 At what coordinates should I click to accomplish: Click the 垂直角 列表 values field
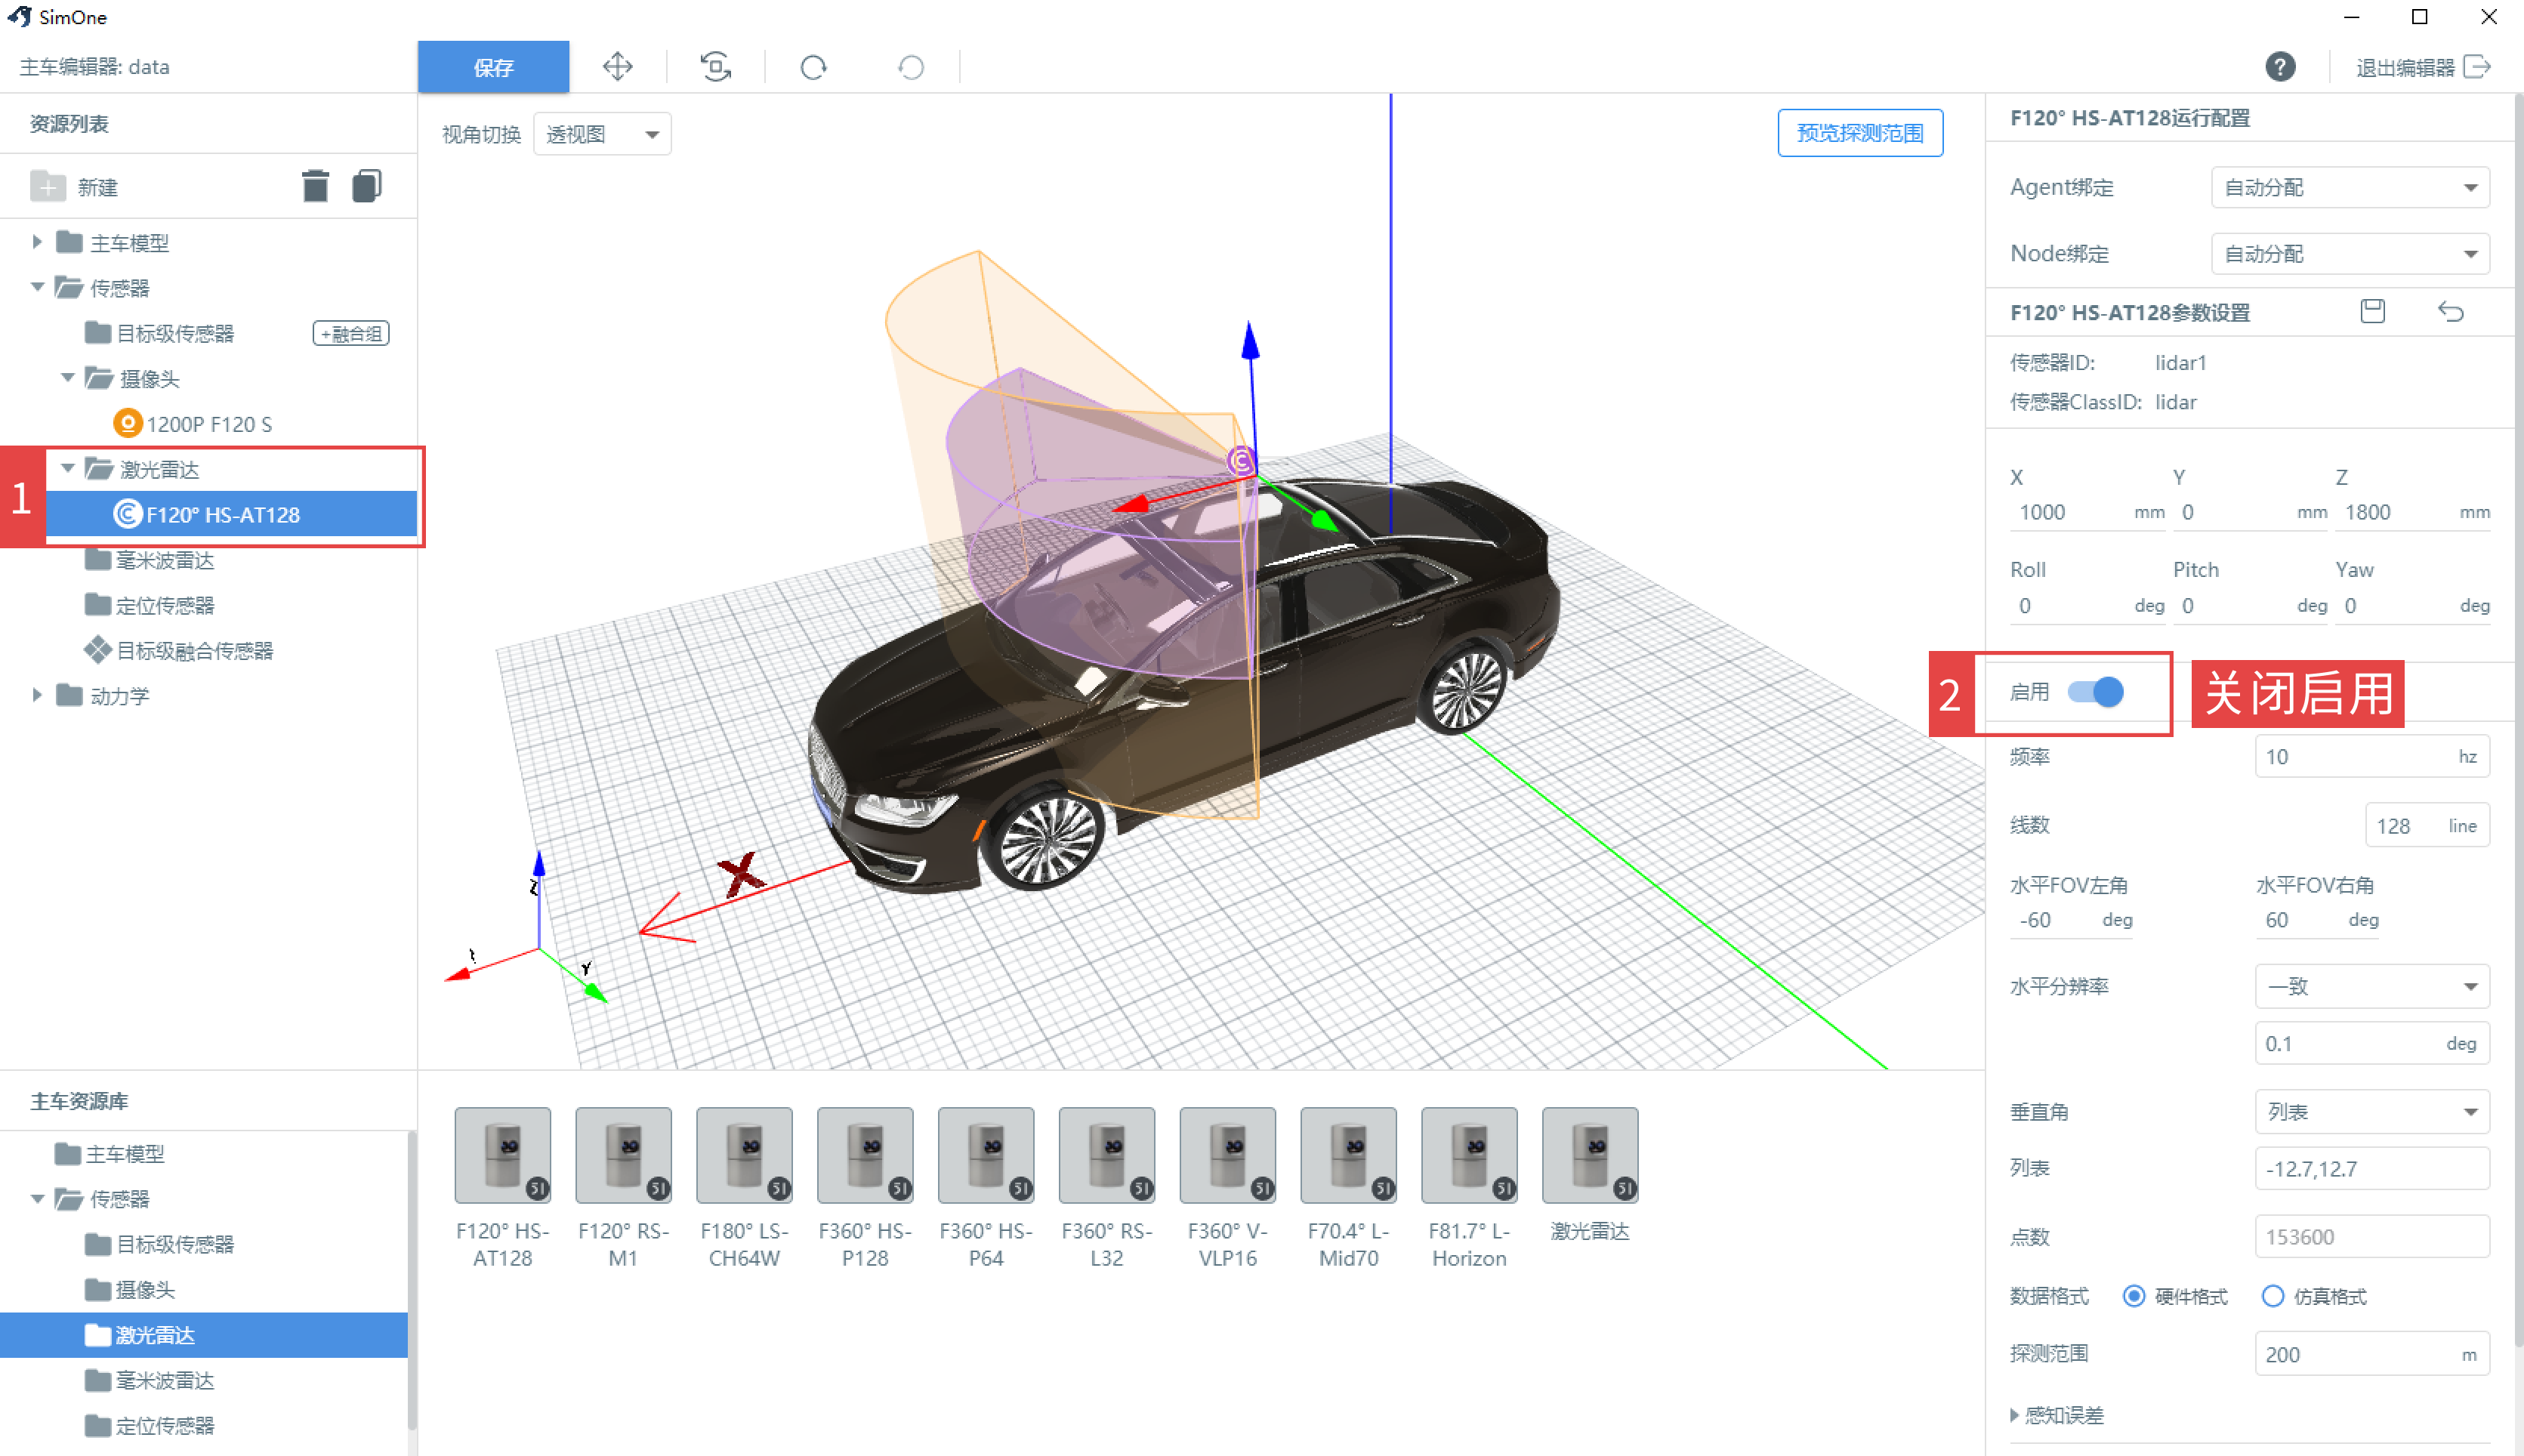2371,1168
